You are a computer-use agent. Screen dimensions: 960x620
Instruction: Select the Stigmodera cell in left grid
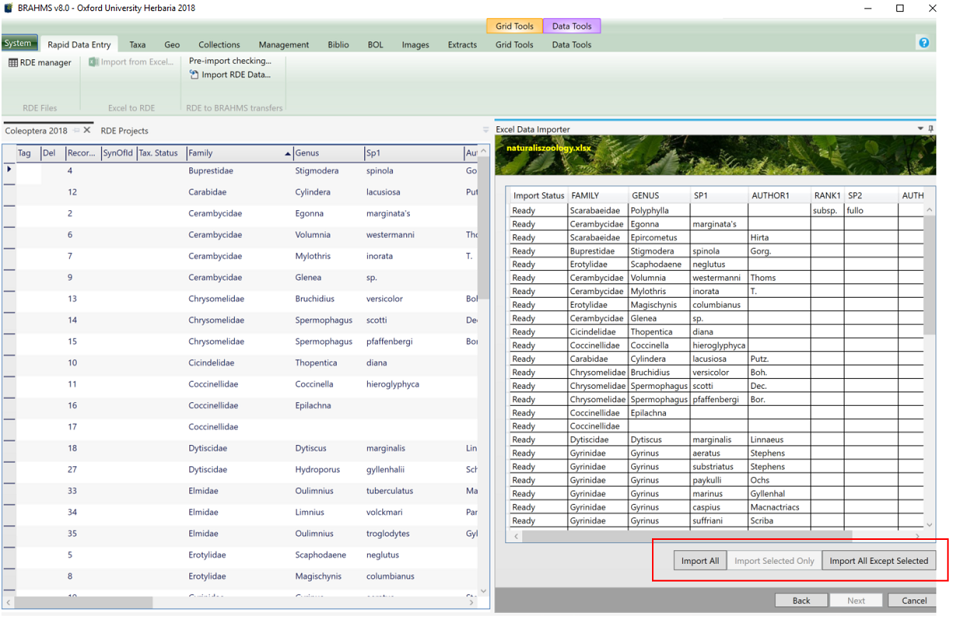(328, 171)
